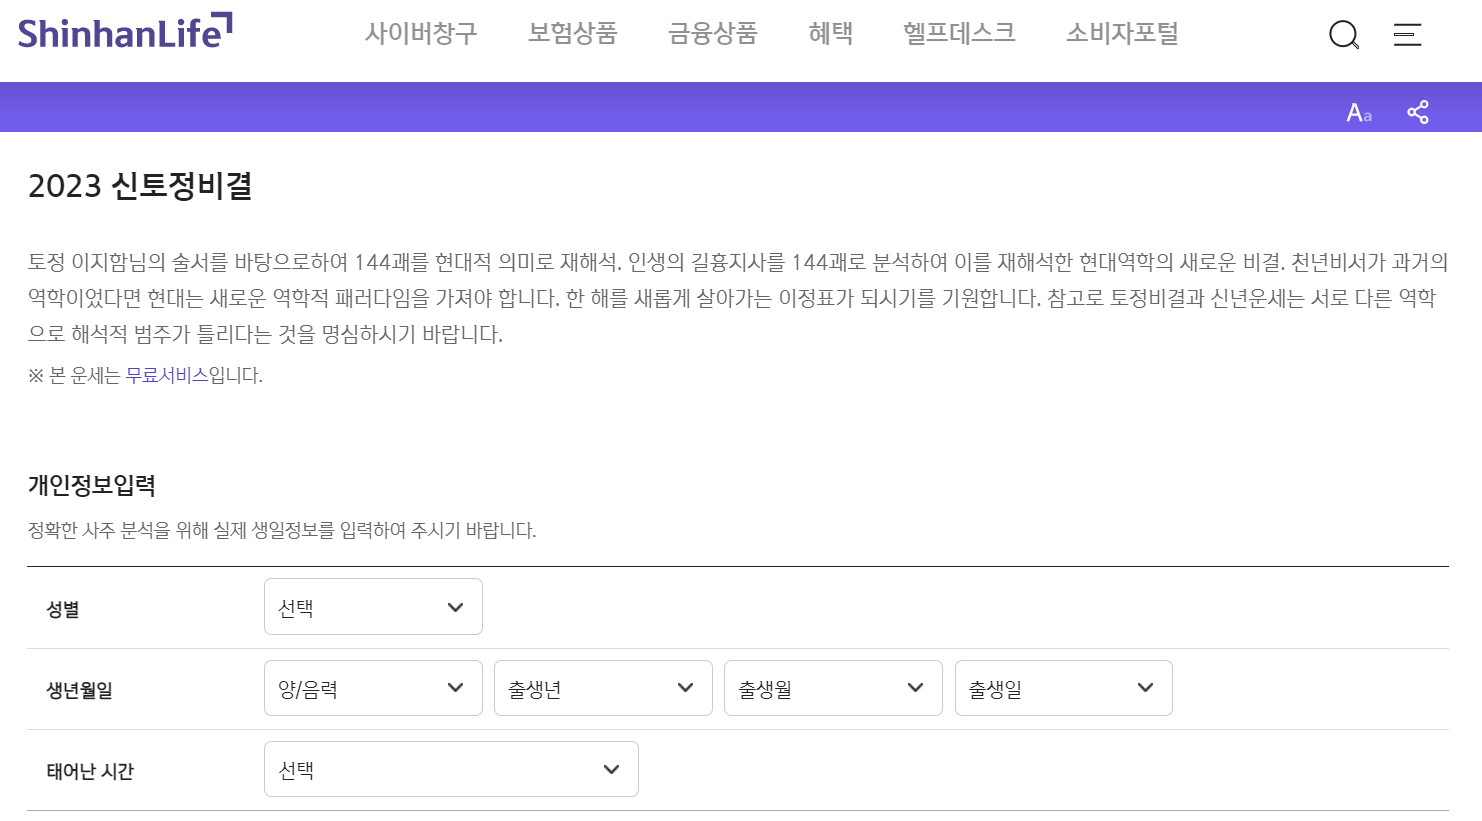Click the Aa font size icon
This screenshot has height=821, width=1482.
coord(1357,113)
